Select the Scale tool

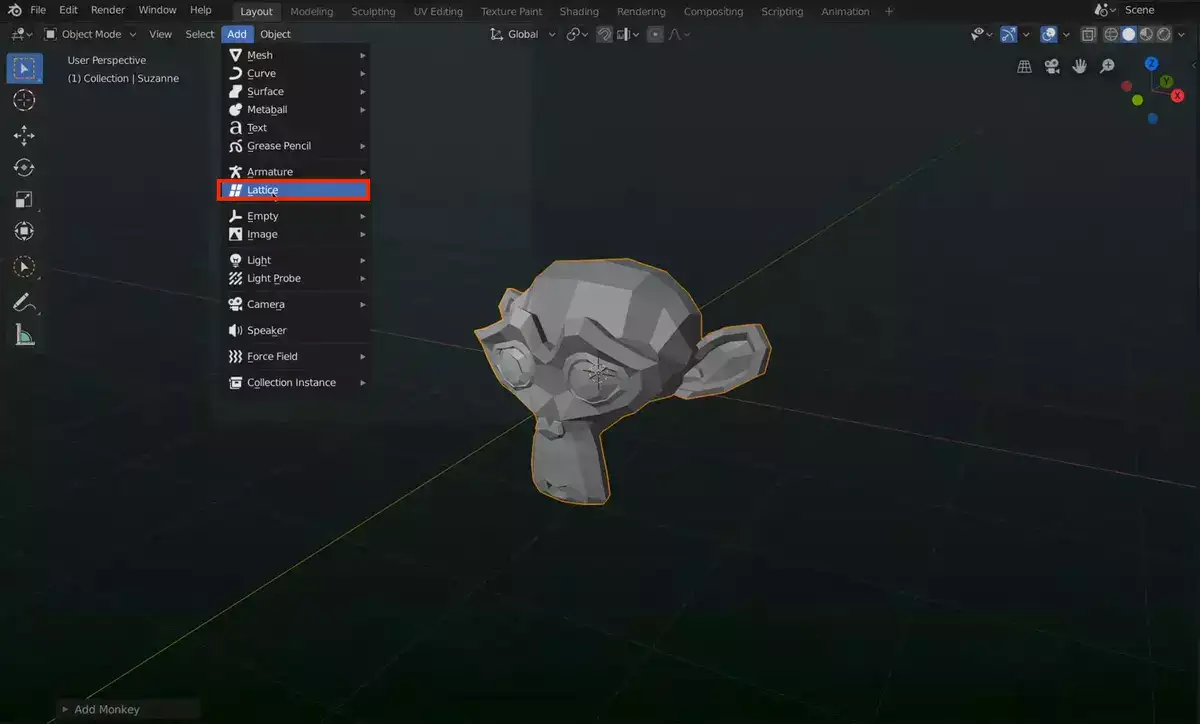(x=24, y=199)
